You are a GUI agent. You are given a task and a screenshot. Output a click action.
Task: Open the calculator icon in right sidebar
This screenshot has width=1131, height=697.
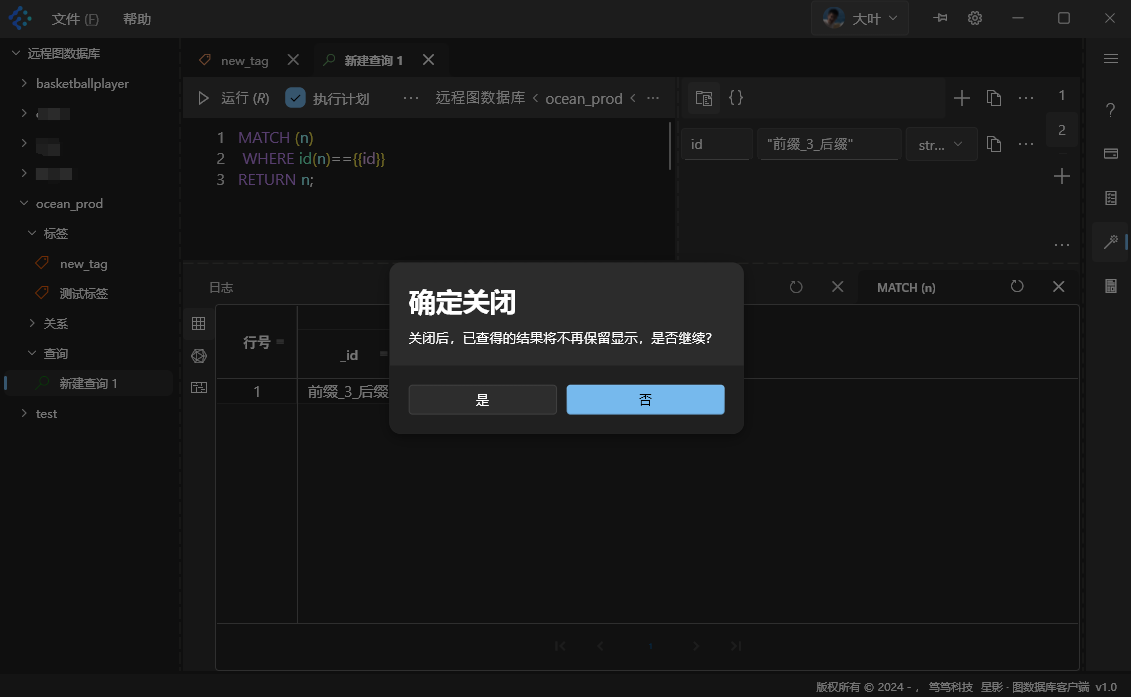(1111, 286)
